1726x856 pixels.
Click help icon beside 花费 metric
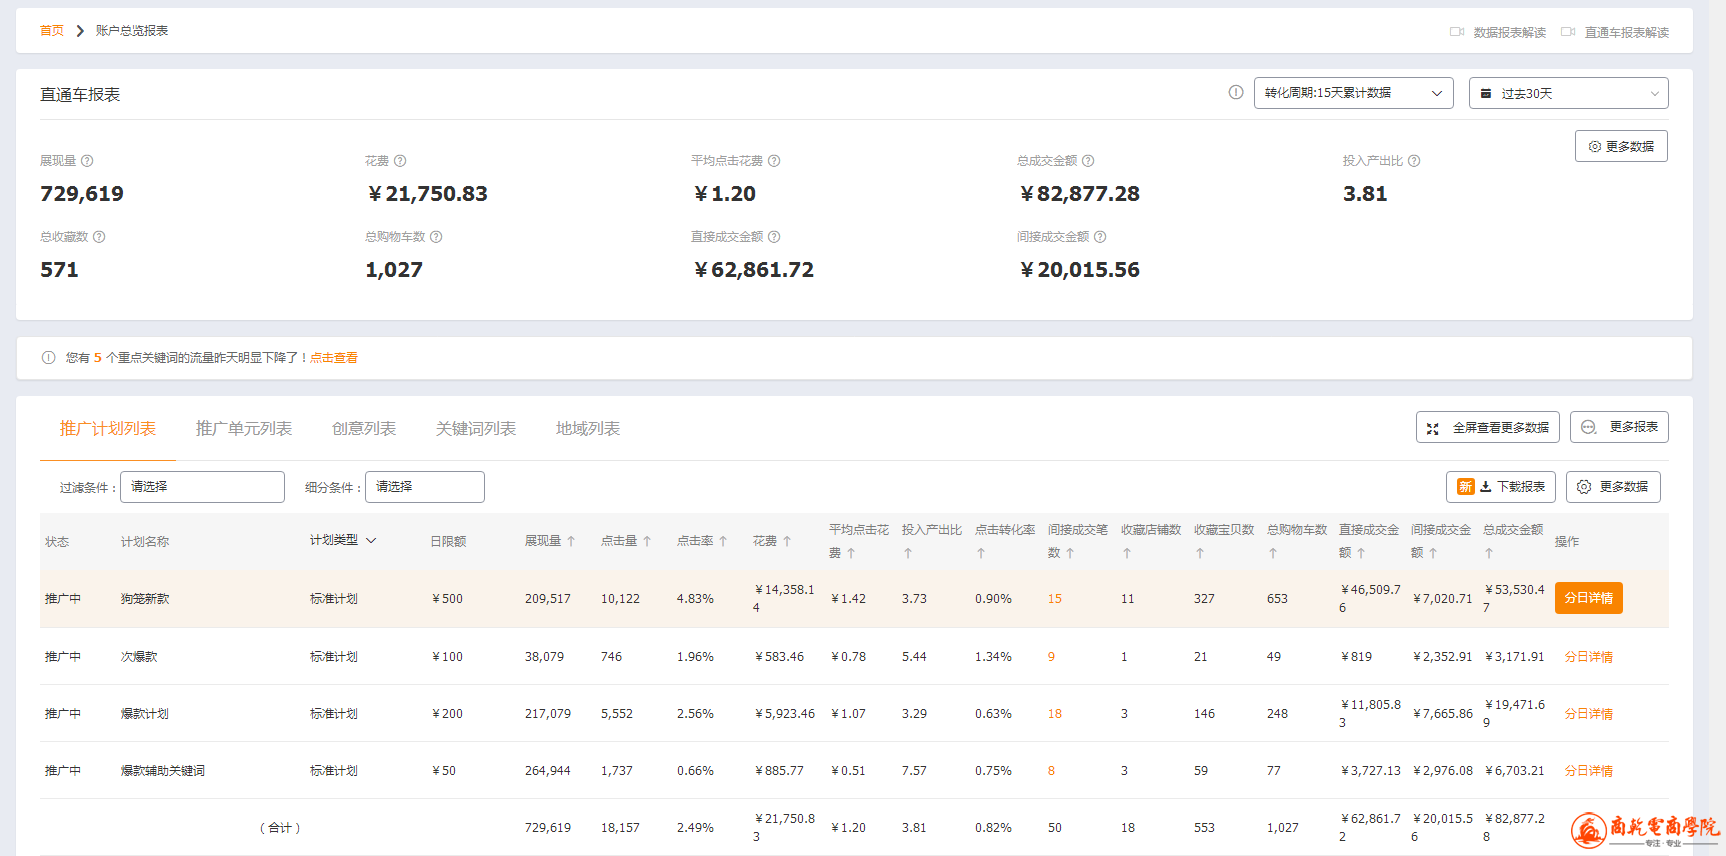(x=400, y=161)
